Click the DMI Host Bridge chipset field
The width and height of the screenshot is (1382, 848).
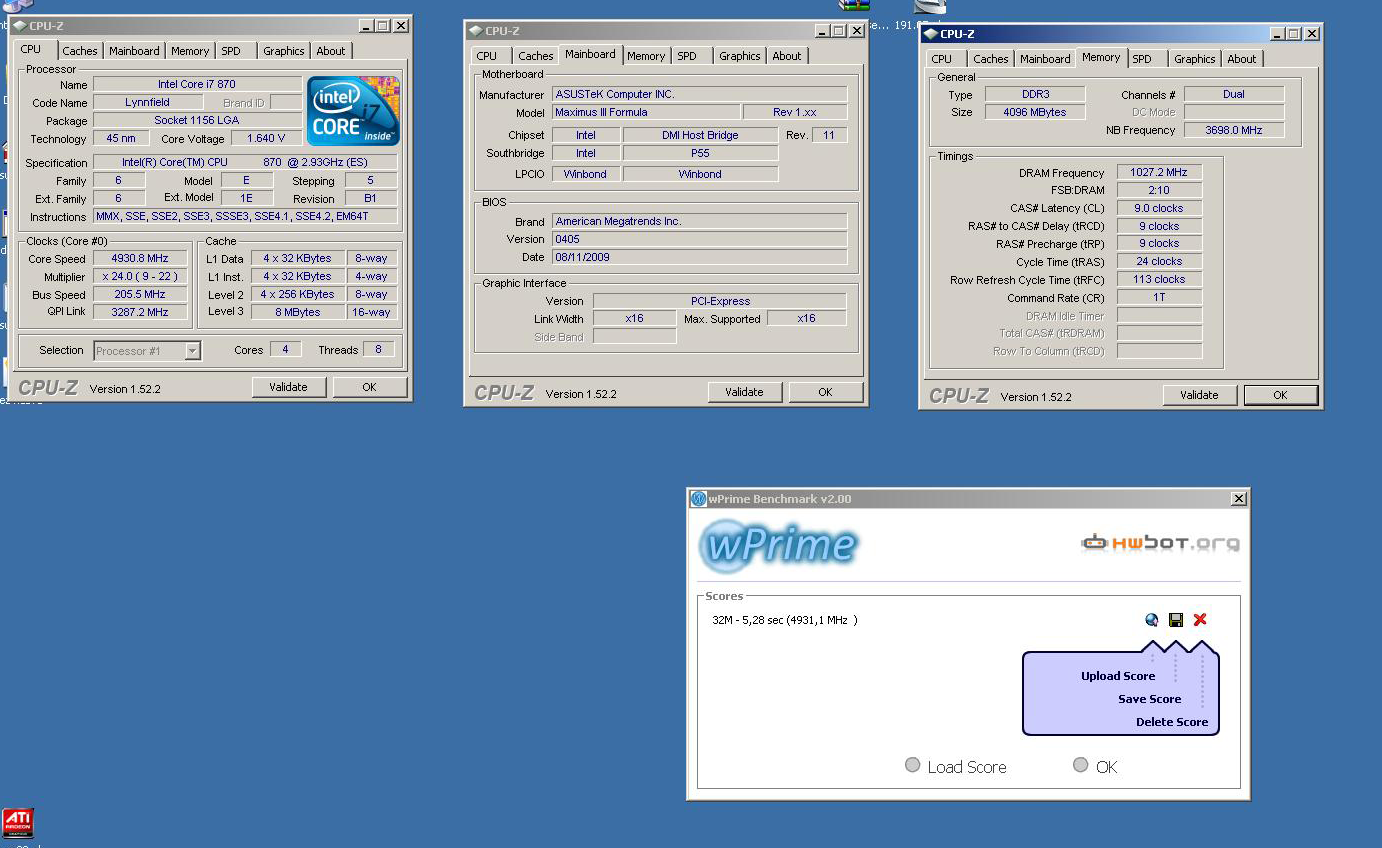(x=700, y=135)
